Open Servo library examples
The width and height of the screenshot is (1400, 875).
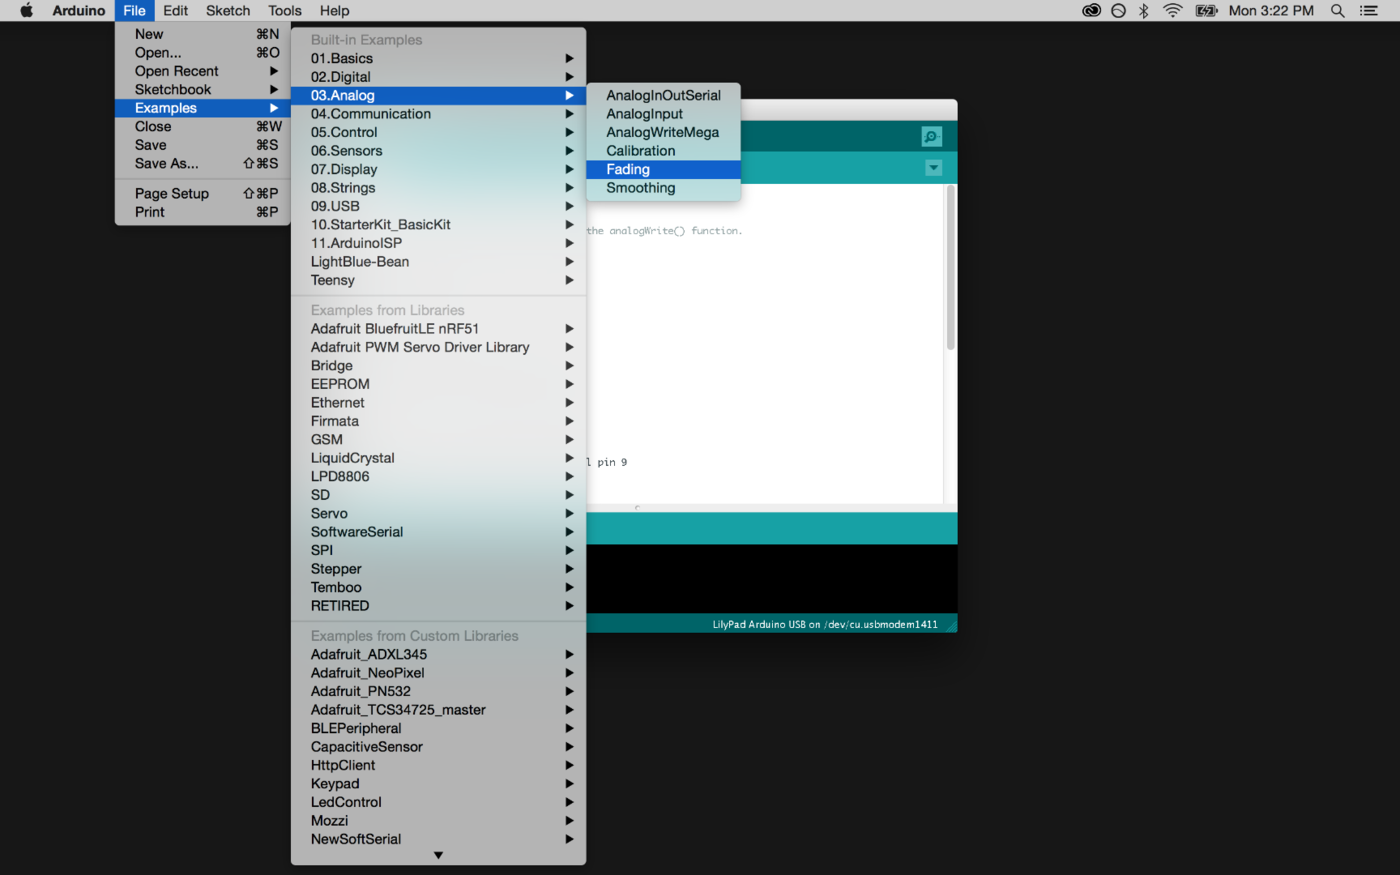click(438, 513)
